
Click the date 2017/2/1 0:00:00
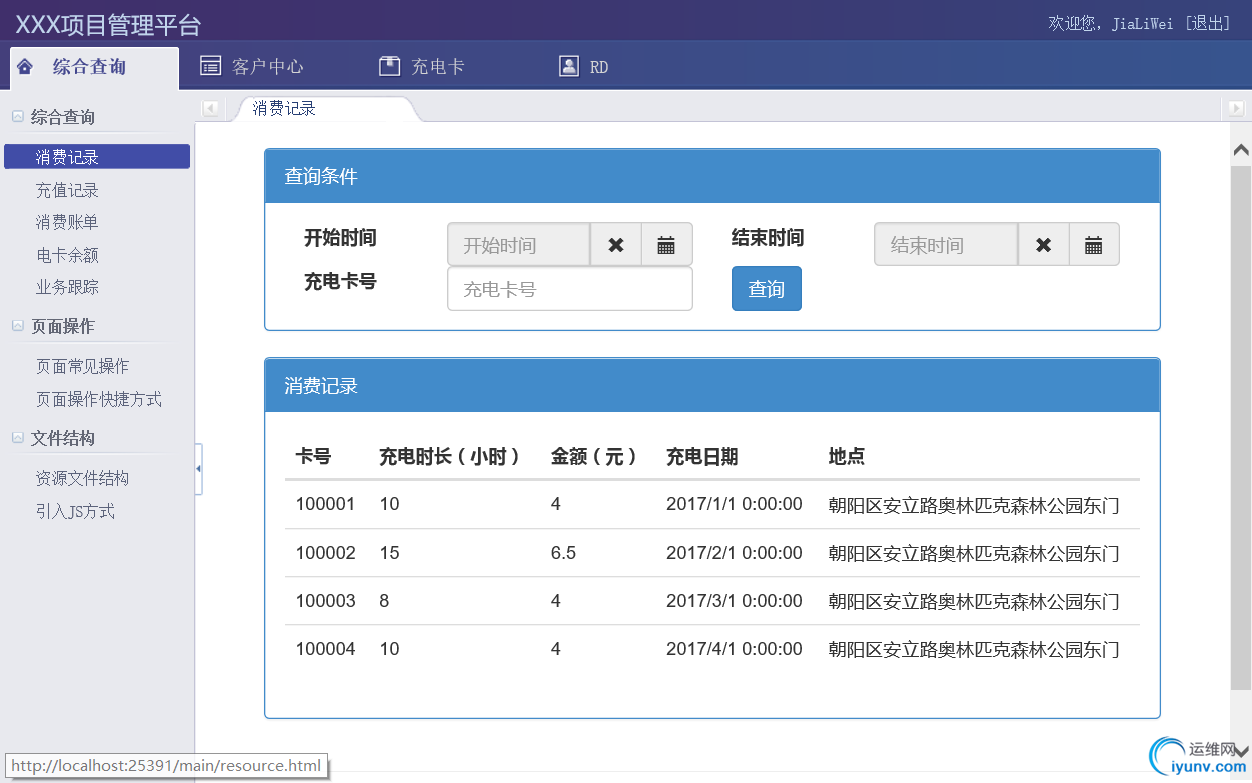point(734,553)
